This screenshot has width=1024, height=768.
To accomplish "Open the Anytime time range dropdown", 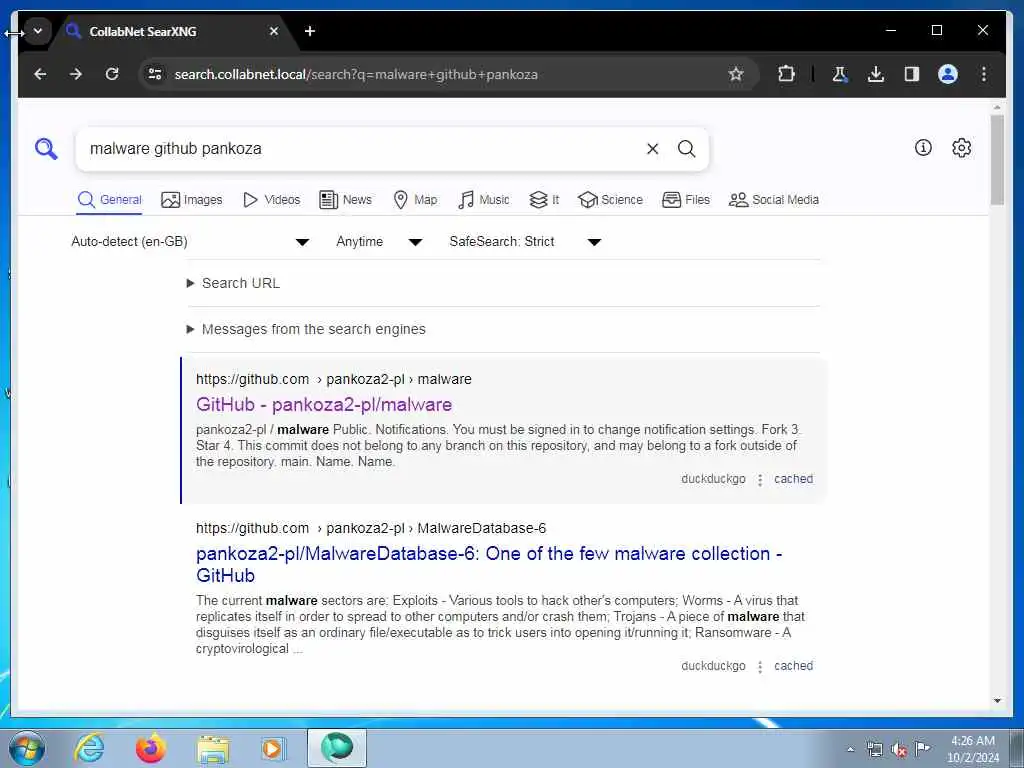I will [379, 242].
